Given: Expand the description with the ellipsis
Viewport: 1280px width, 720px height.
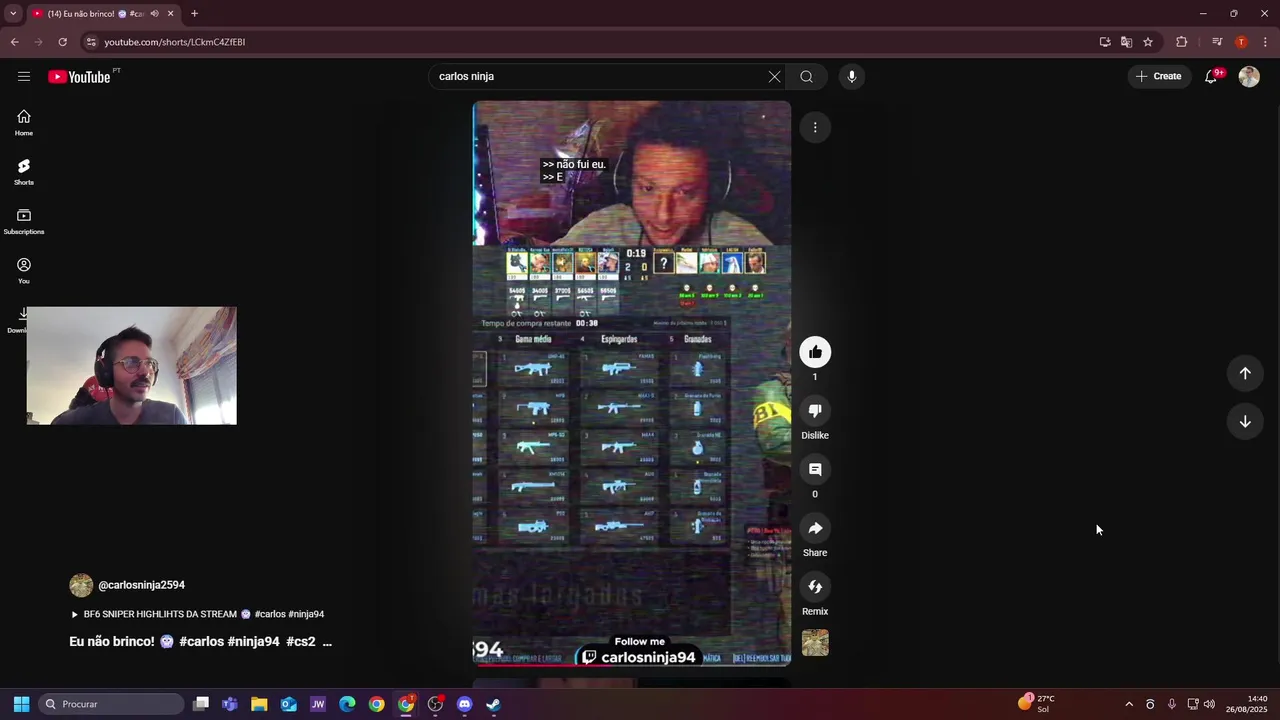Looking at the screenshot, I should coord(327,642).
